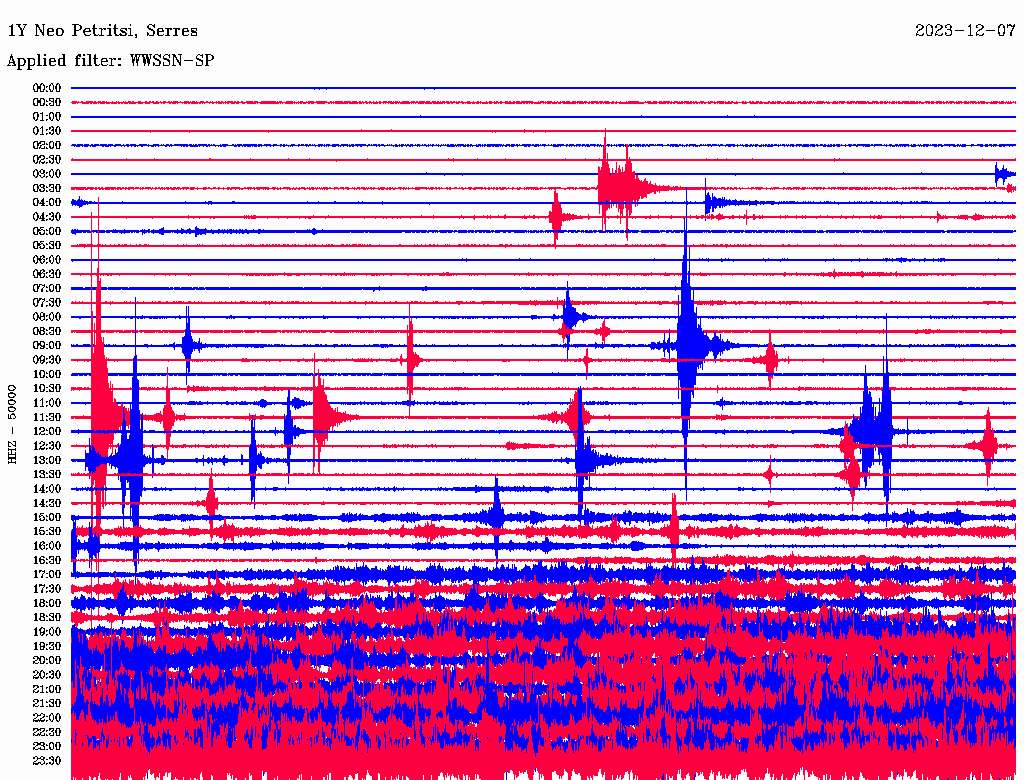This screenshot has height=780, width=1024.
Task: Select the 03:30 time label
Action: pos(47,188)
